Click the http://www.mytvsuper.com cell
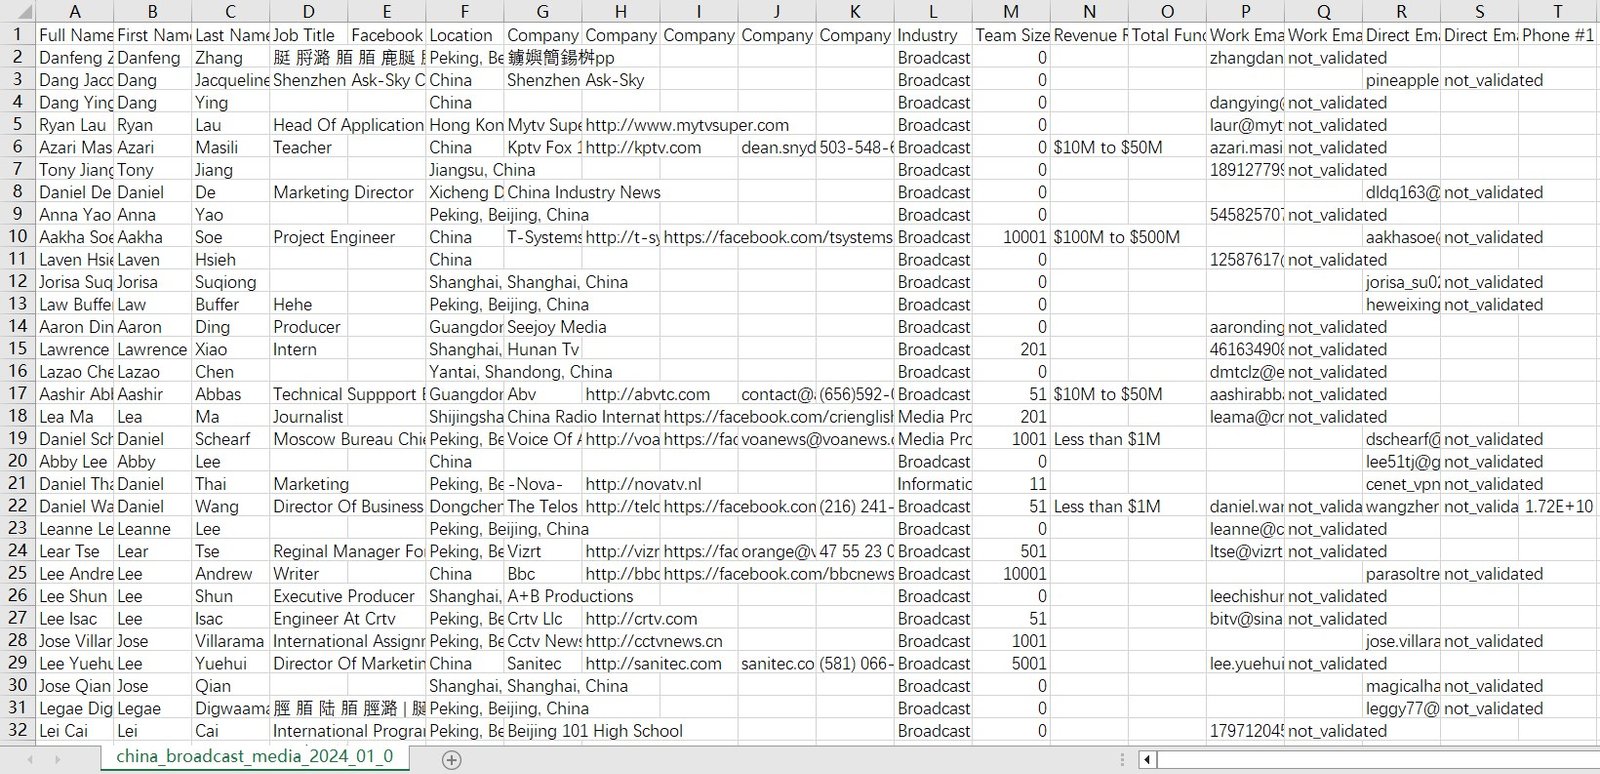The width and height of the screenshot is (1600, 774). tap(687, 125)
